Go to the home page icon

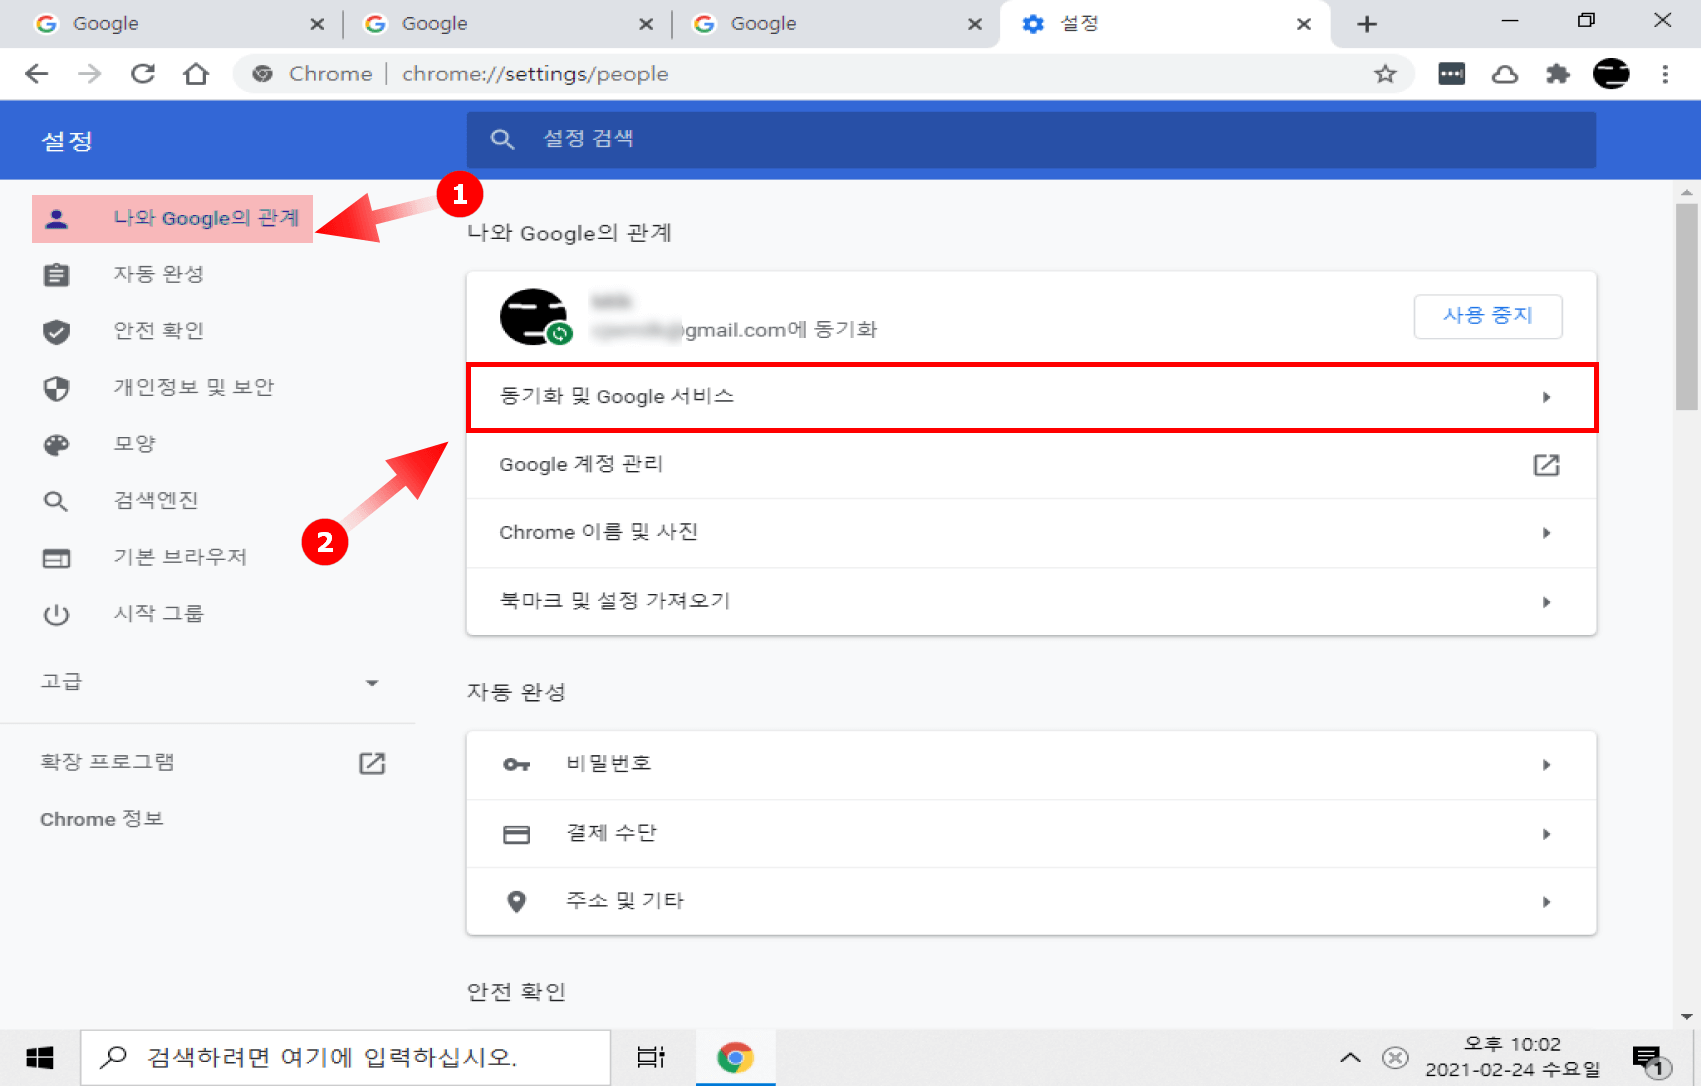[196, 74]
